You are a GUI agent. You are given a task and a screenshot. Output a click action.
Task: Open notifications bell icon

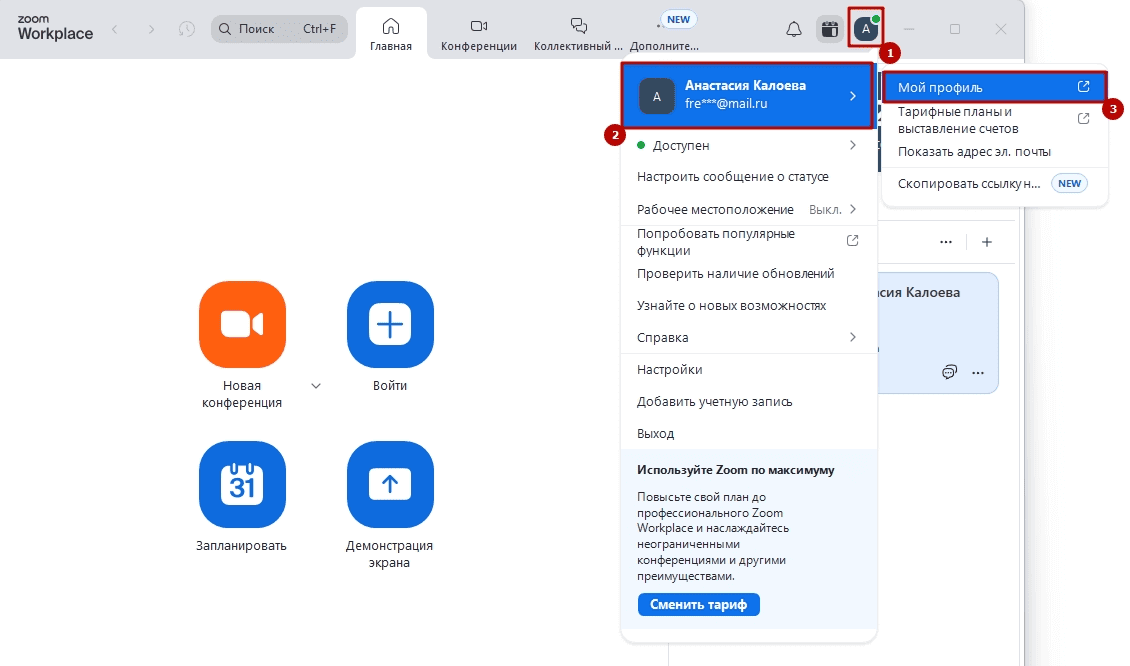pos(793,29)
